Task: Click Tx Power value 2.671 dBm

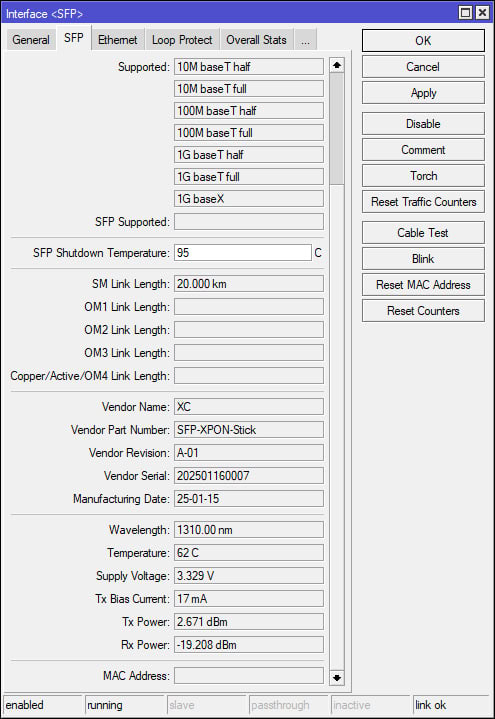Action: click(249, 622)
